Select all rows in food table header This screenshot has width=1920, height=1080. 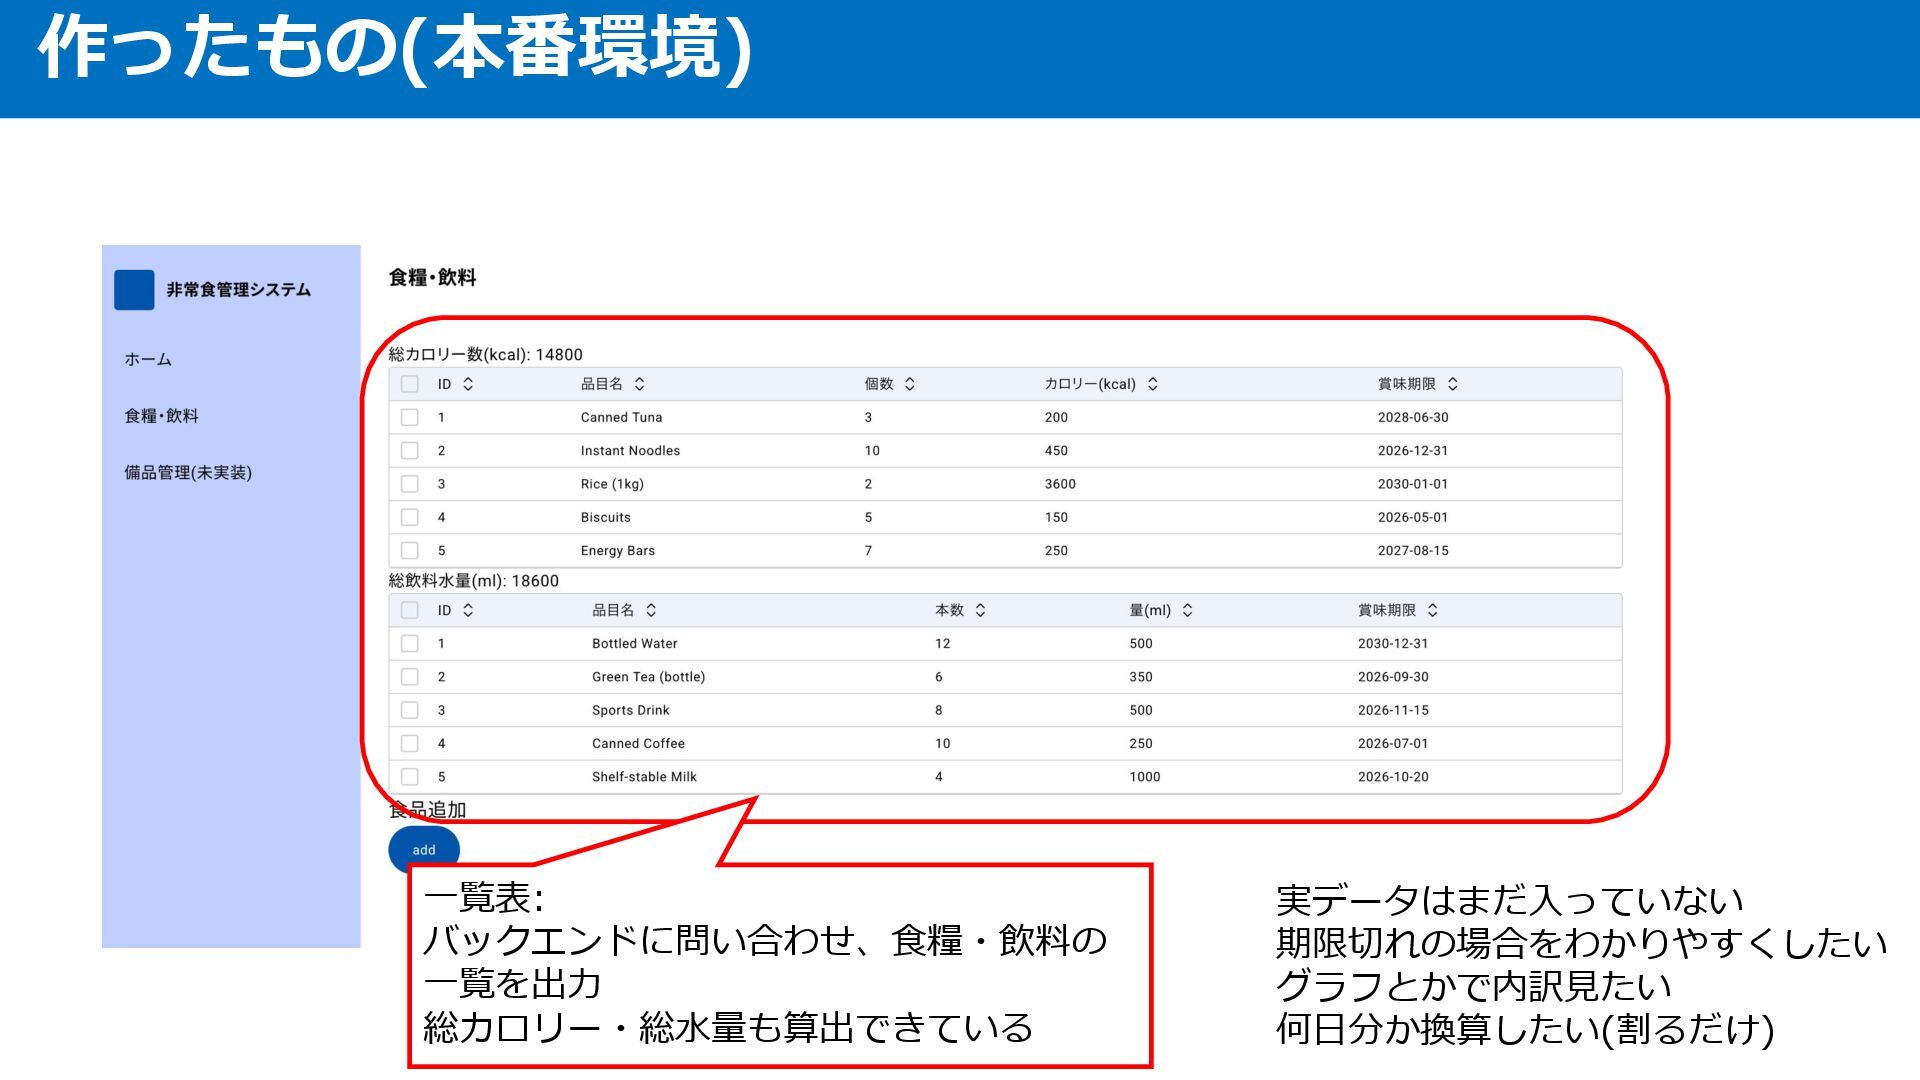coord(409,384)
